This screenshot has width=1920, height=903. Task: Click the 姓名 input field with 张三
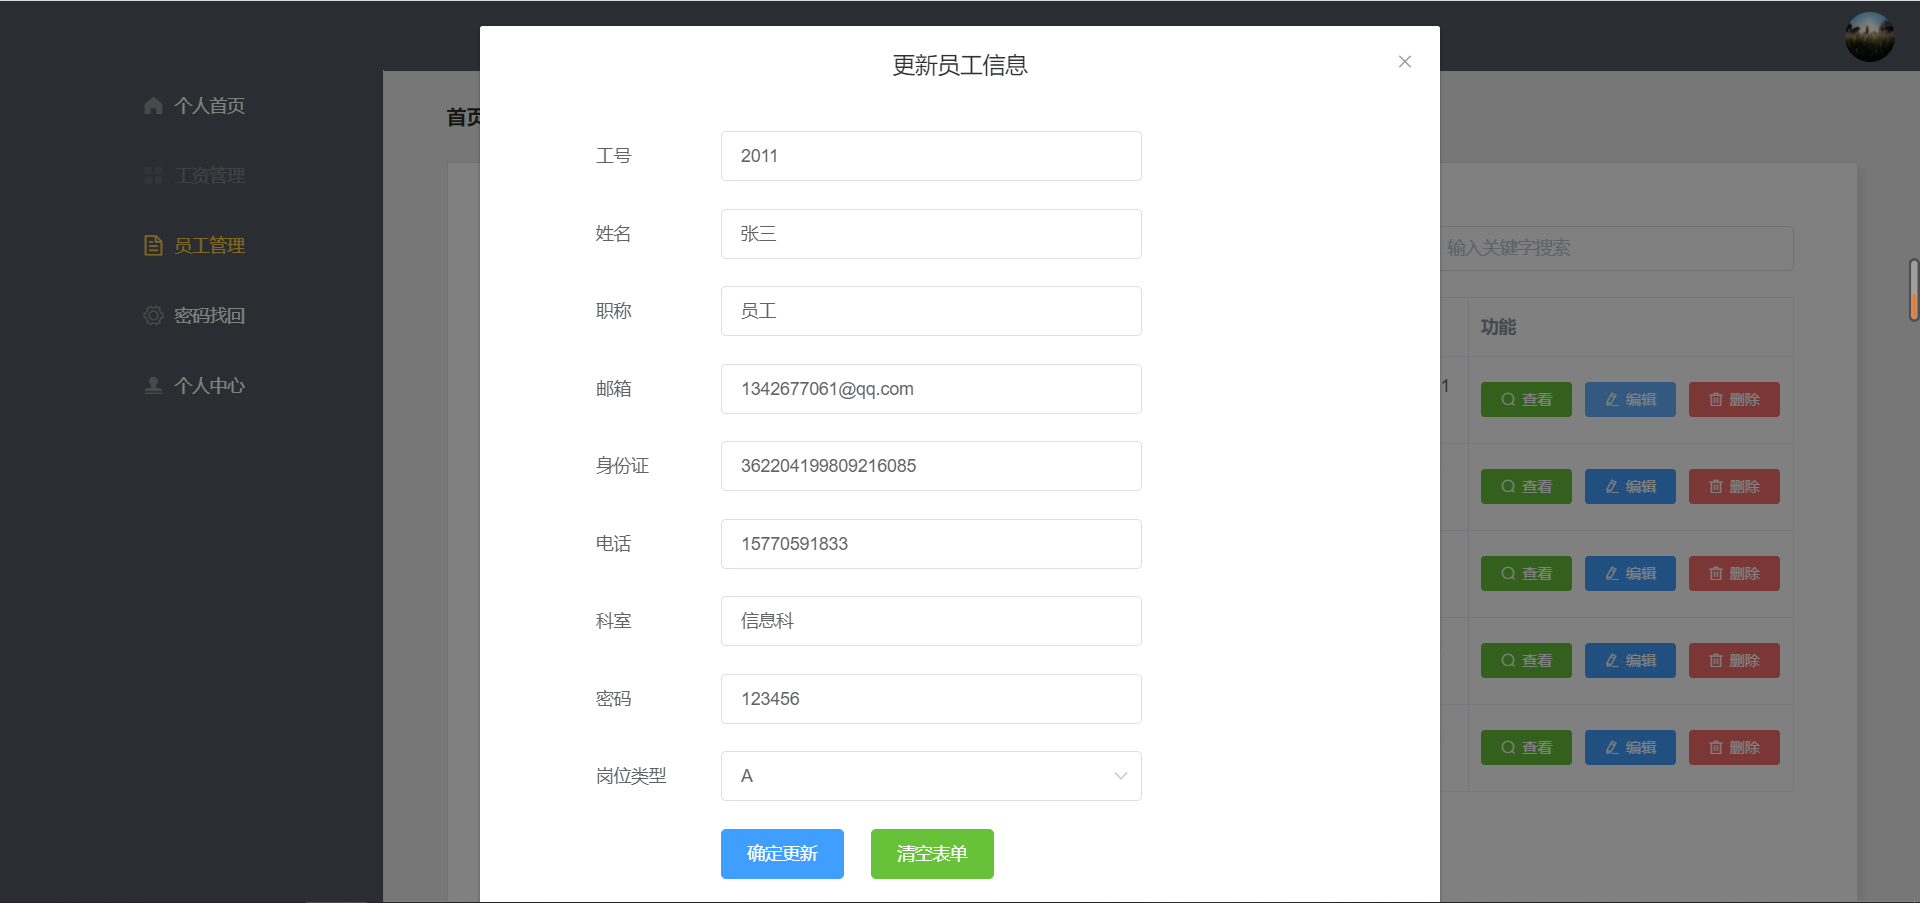[x=931, y=234]
